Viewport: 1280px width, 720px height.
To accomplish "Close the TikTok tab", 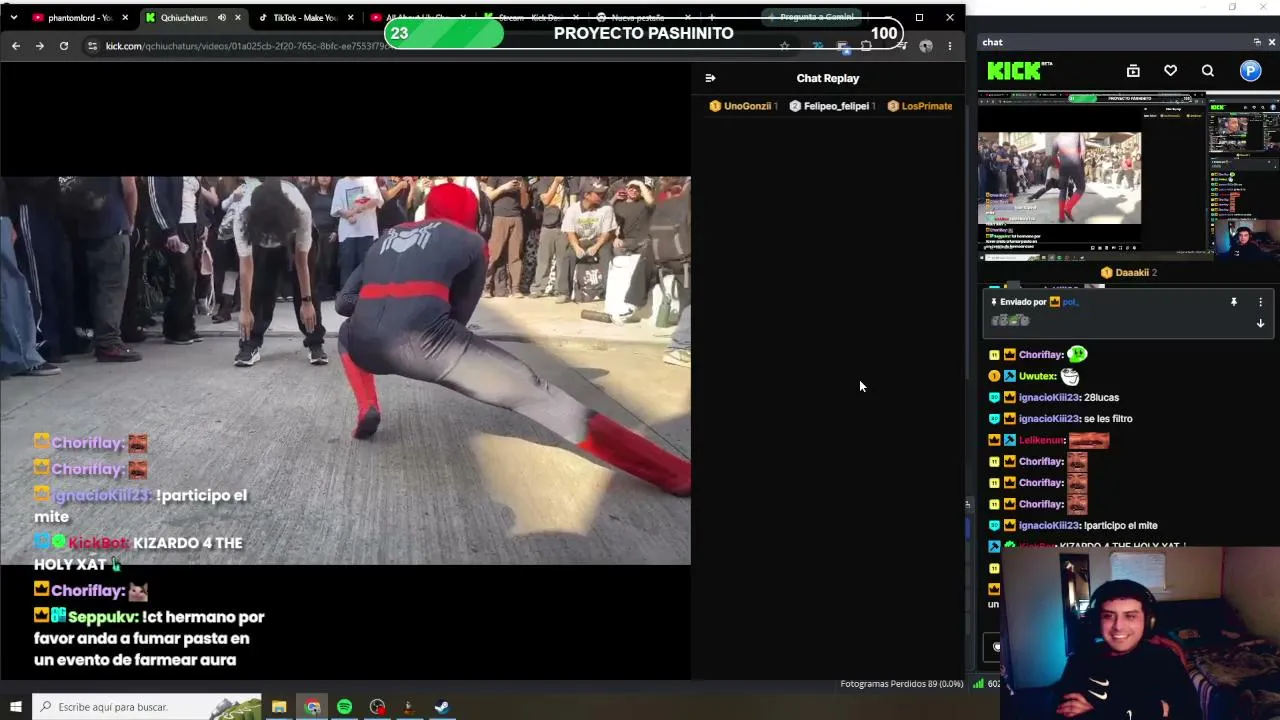I will (x=350, y=17).
